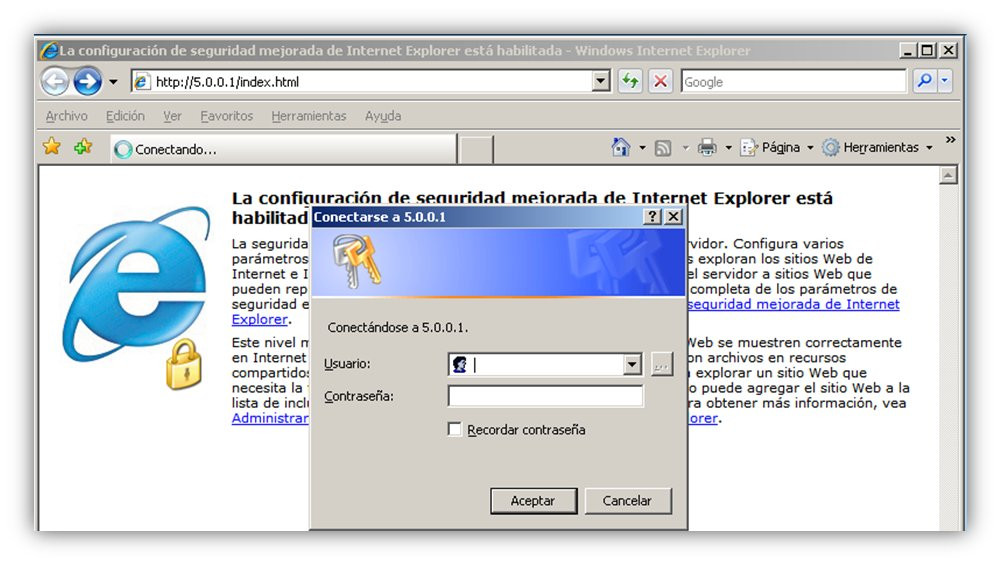Open the seguridad mejorada de Internet link
1001x565 pixels.
(x=794, y=304)
